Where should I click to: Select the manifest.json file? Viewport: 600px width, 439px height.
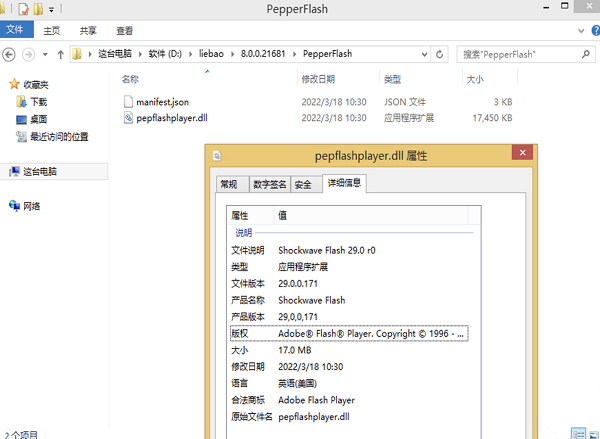[x=163, y=102]
